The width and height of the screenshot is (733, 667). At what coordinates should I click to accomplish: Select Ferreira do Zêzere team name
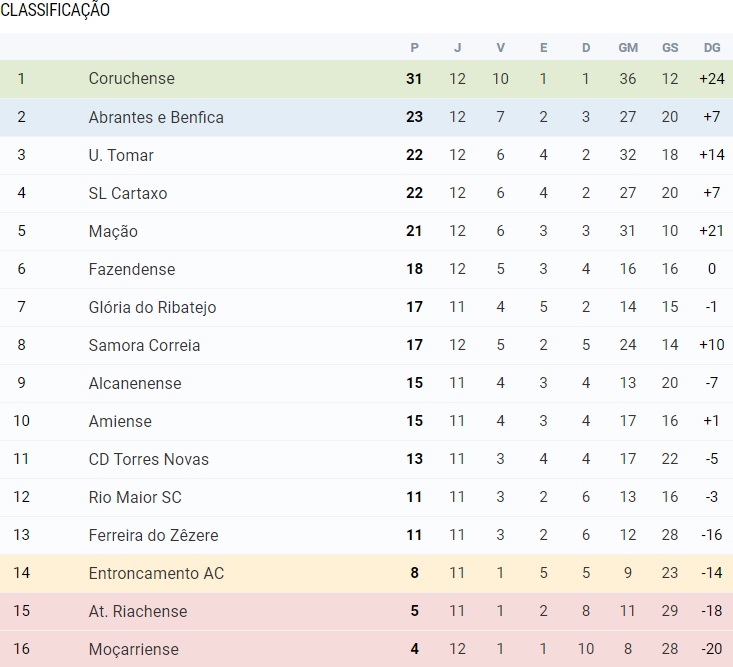tap(153, 535)
